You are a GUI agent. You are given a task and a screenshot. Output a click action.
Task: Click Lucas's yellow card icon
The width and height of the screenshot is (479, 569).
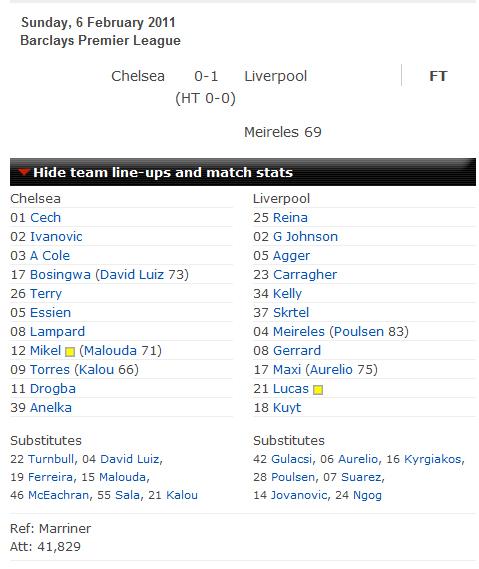coord(318,390)
